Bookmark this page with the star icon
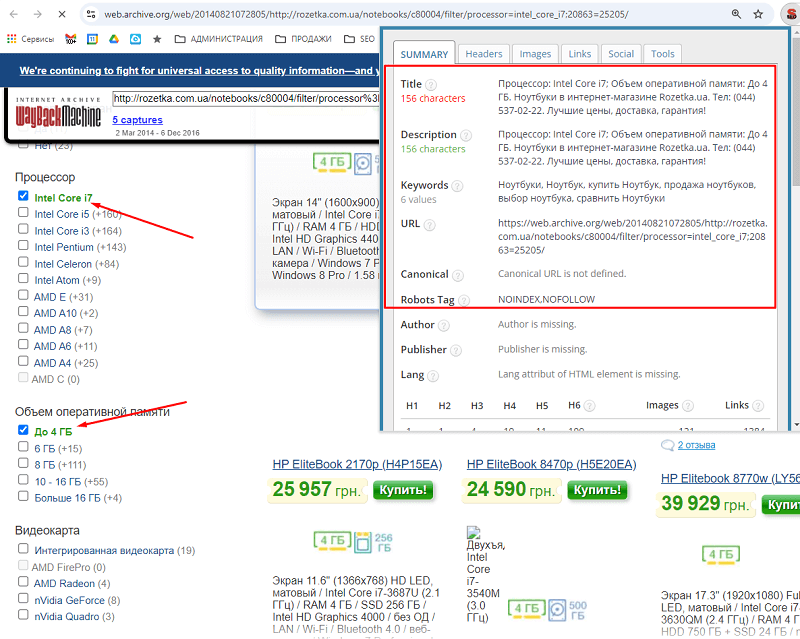The height and width of the screenshot is (639, 800). [x=758, y=14]
